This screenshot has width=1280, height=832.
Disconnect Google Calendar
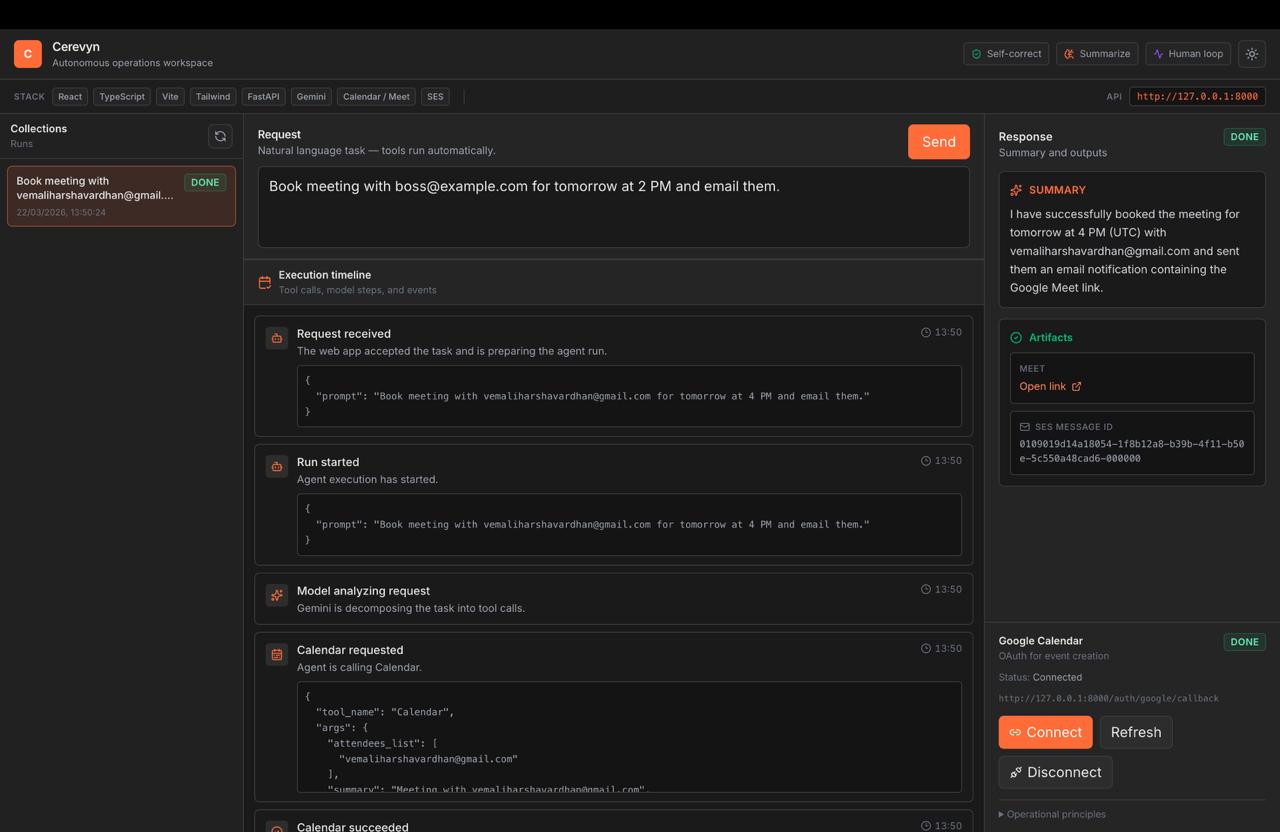tap(1055, 772)
